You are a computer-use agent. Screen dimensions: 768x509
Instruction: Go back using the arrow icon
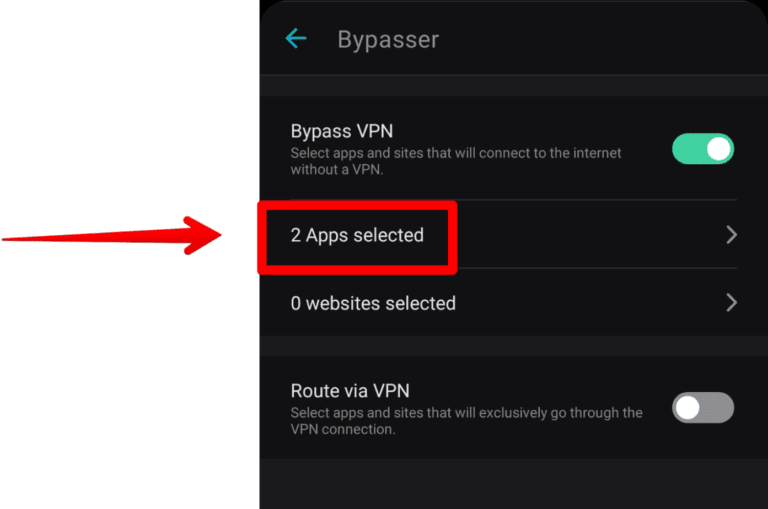[x=295, y=39]
